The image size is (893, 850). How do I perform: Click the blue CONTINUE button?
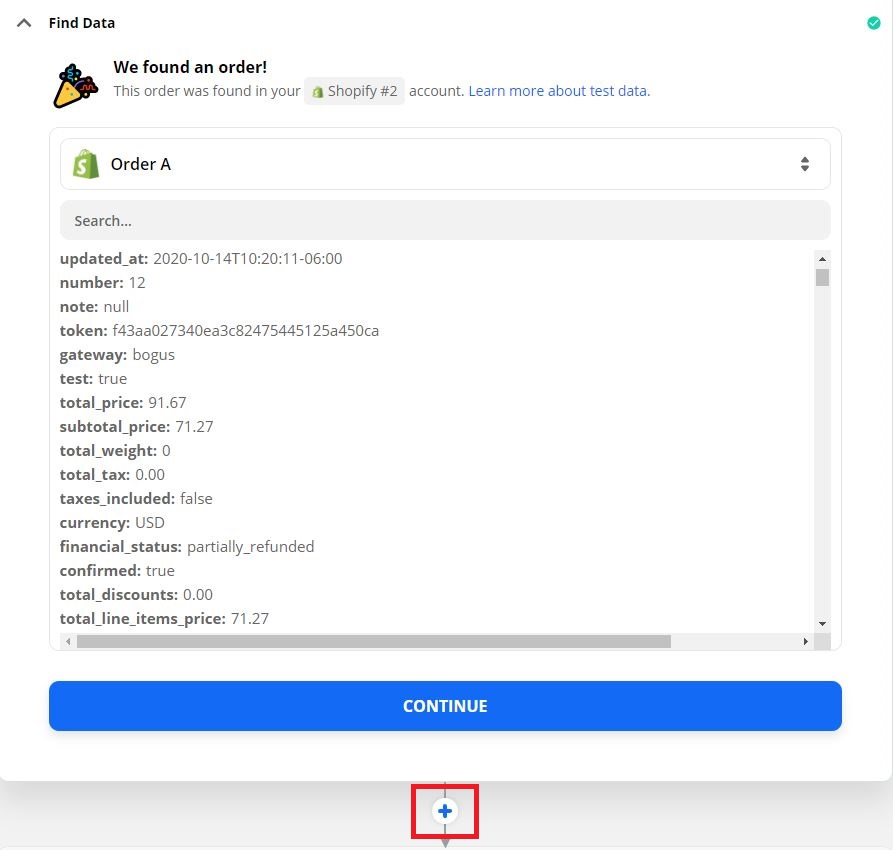pos(445,706)
